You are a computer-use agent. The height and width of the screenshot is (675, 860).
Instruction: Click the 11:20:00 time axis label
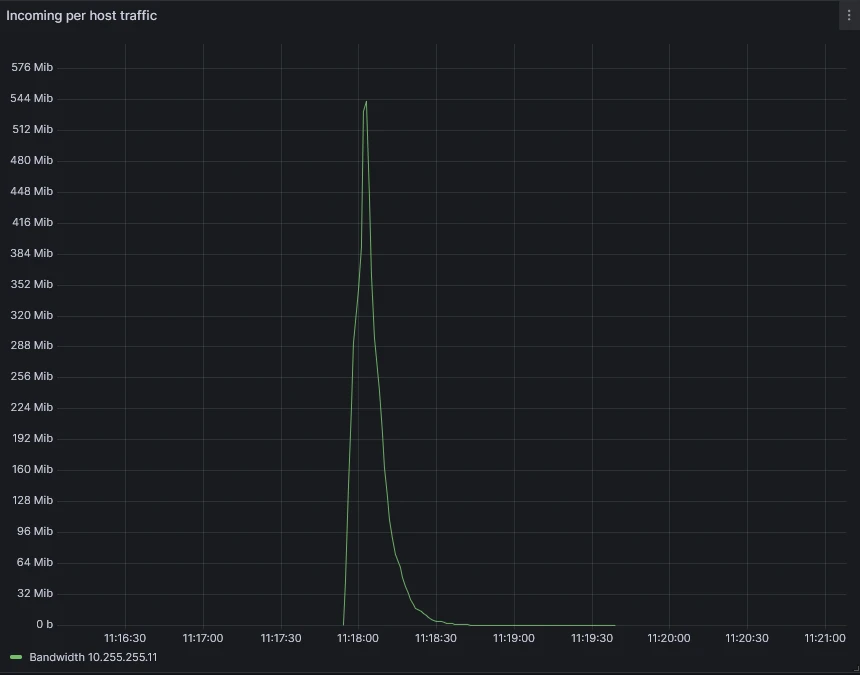668,638
